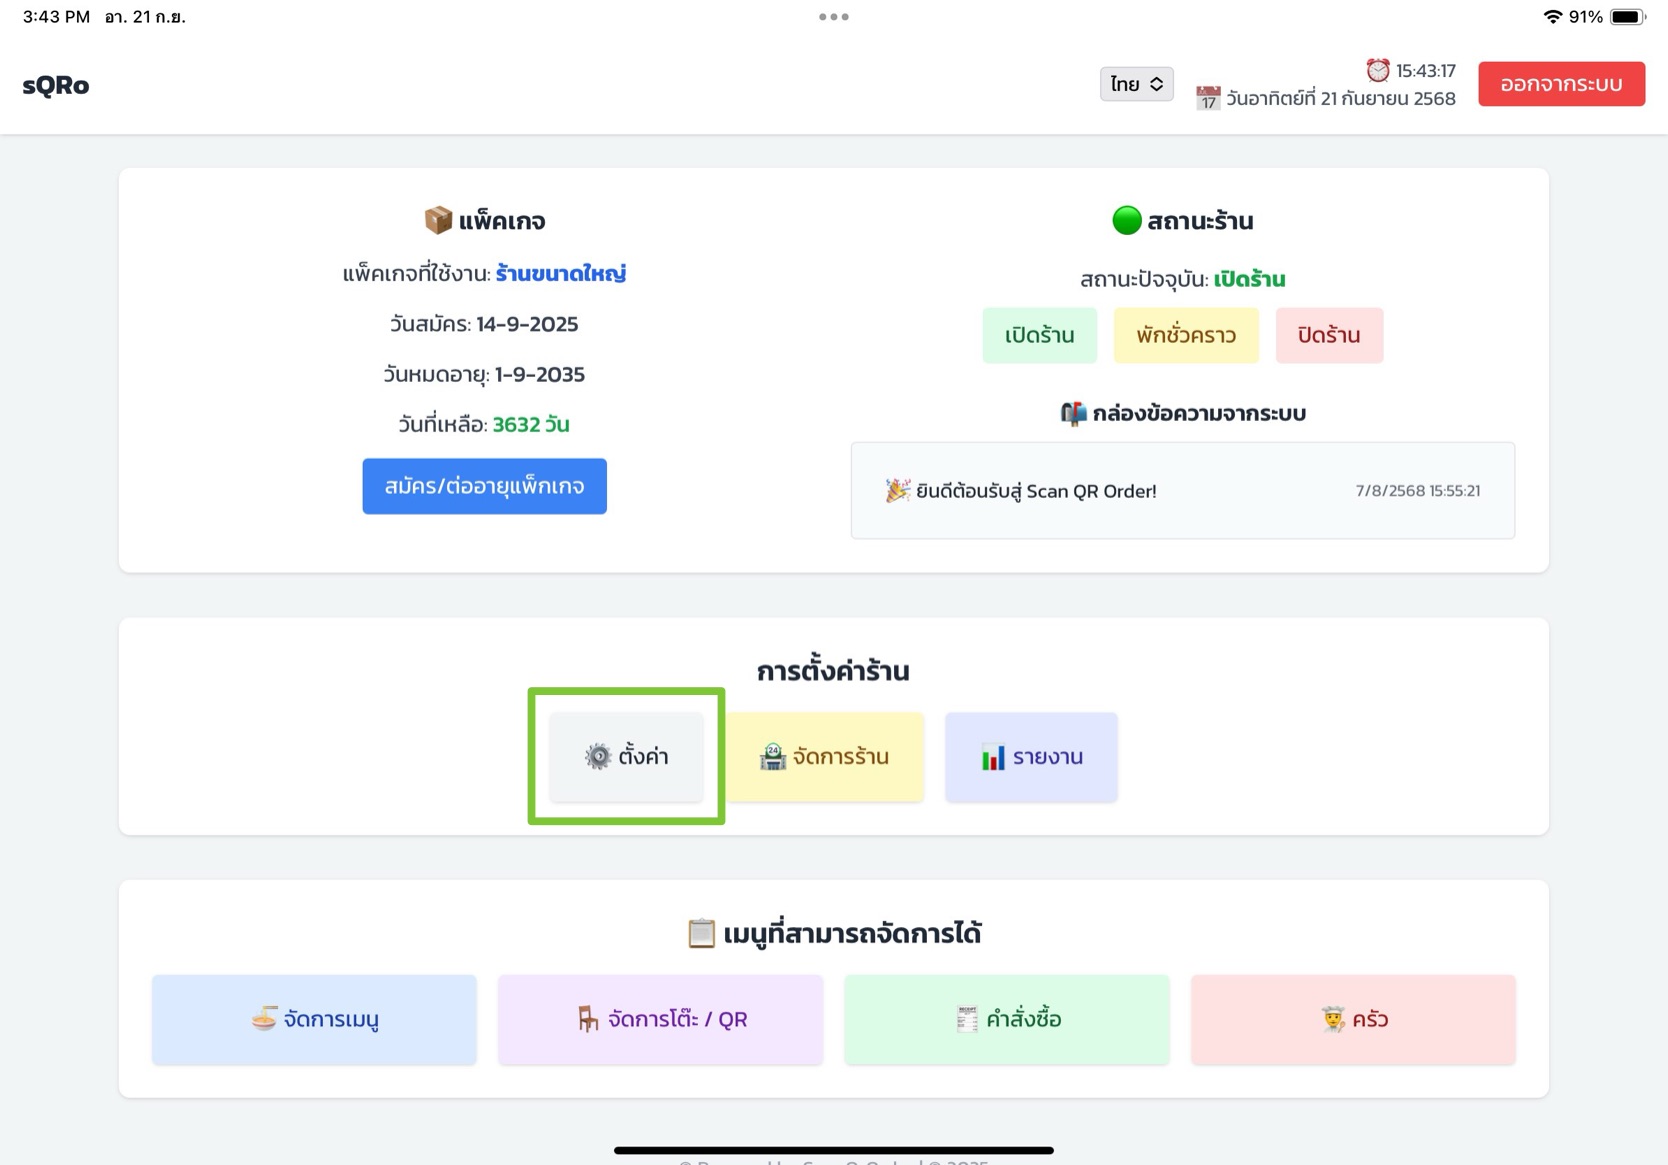Click the calendar icon by the date
Viewport: 1668px width, 1165px height.
coord(1208,98)
